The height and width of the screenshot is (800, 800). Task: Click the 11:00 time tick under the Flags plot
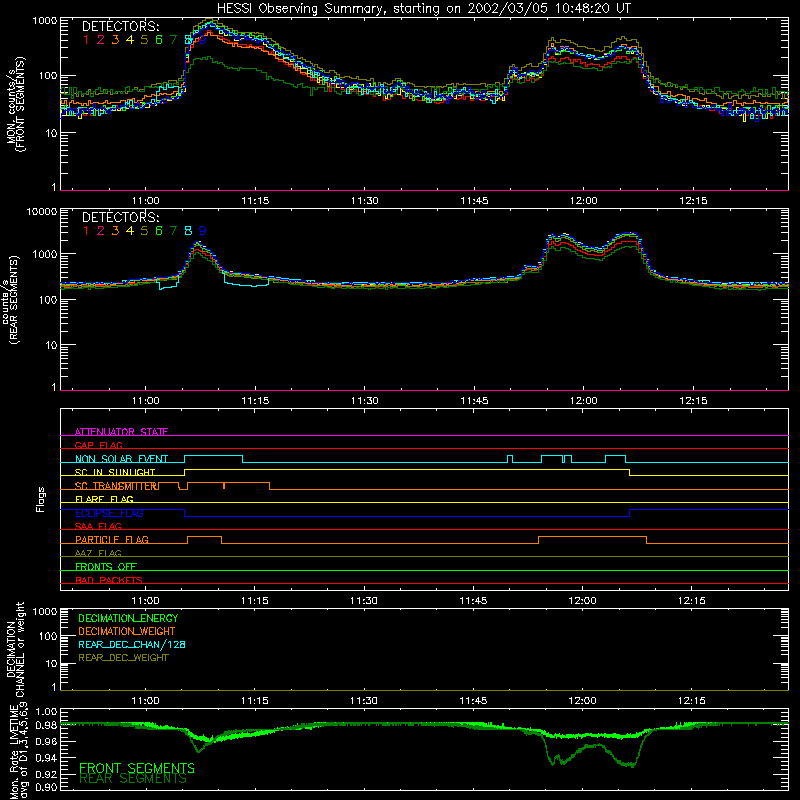[145, 601]
